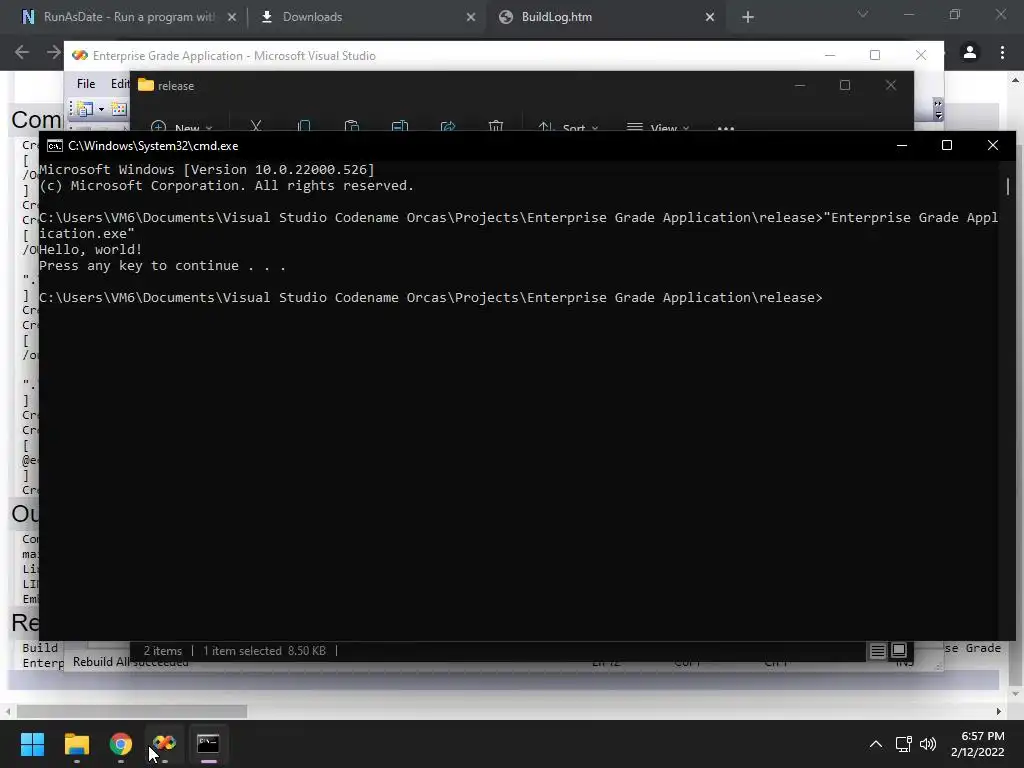This screenshot has width=1024, height=768.
Task: Click the share icon in the release Explorer window
Action: (x=448, y=126)
